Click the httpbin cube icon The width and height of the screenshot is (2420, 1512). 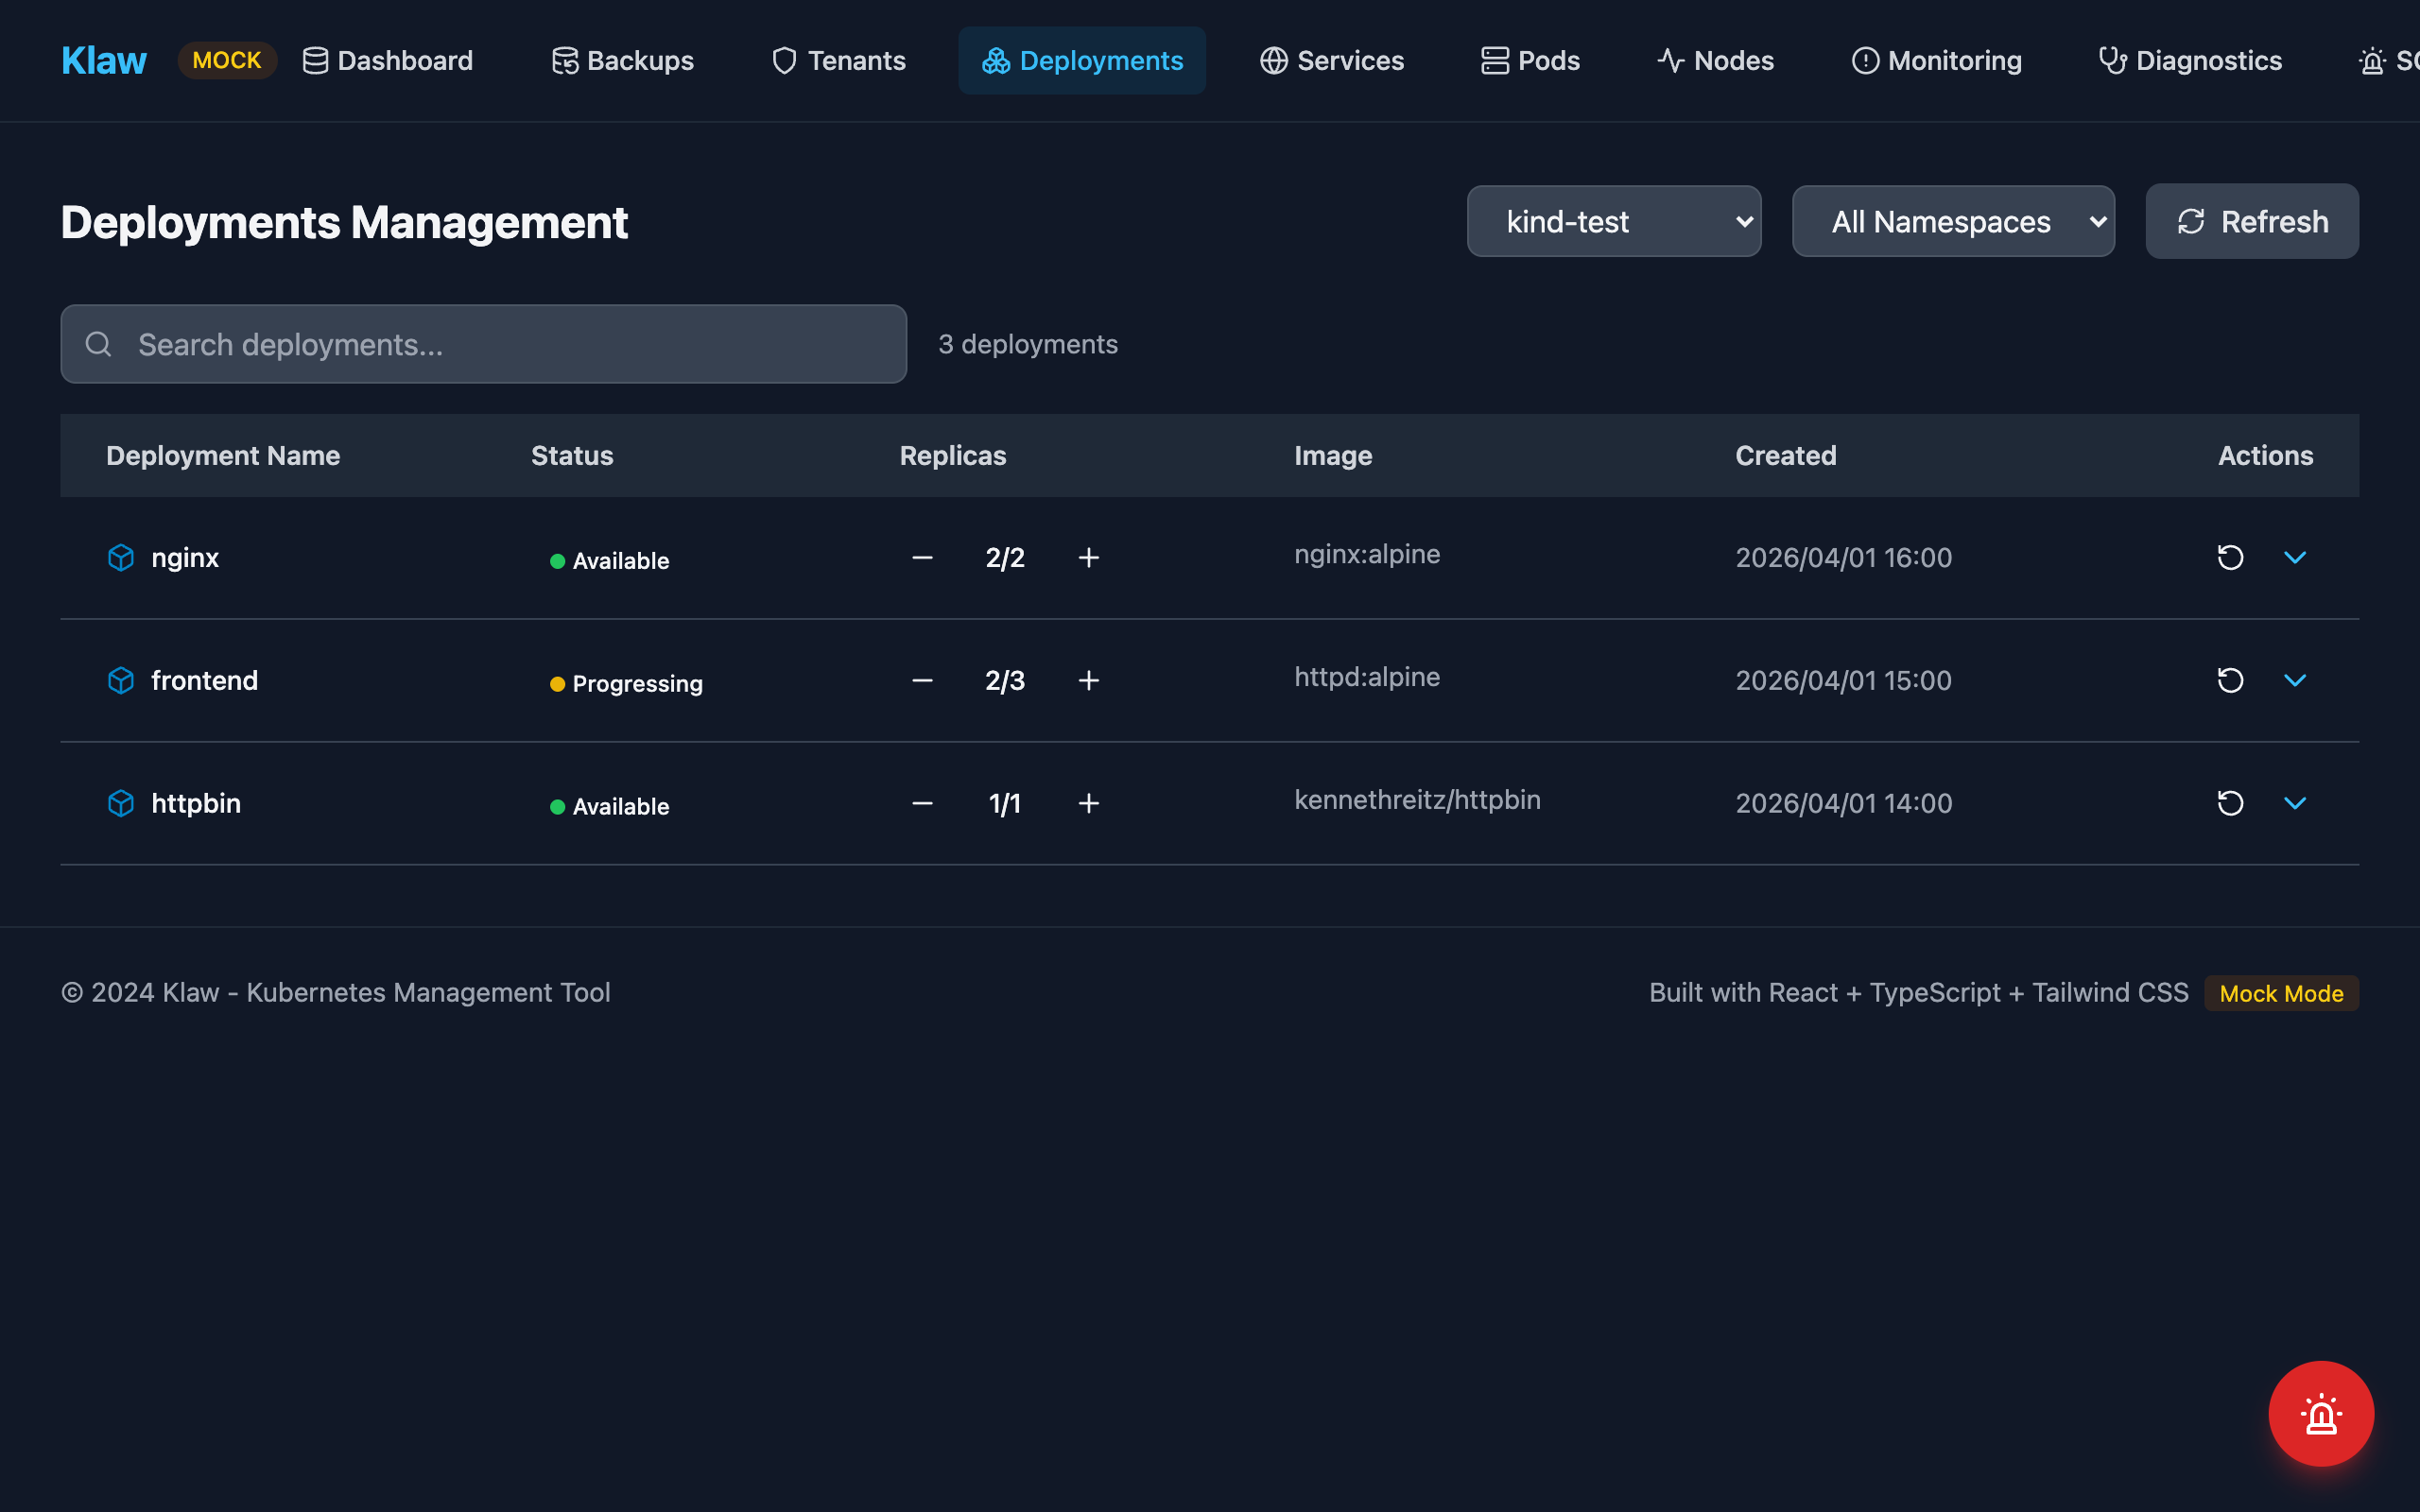pyautogui.click(x=121, y=803)
